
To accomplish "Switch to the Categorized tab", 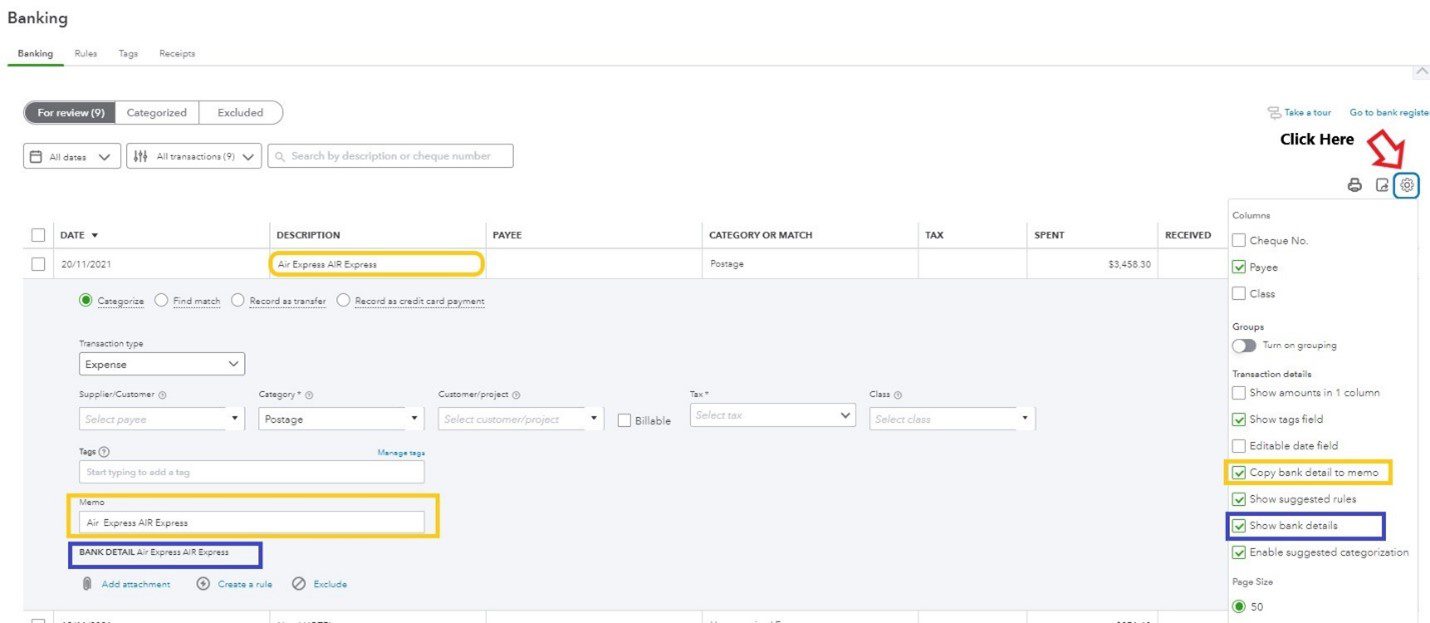I will point(156,112).
